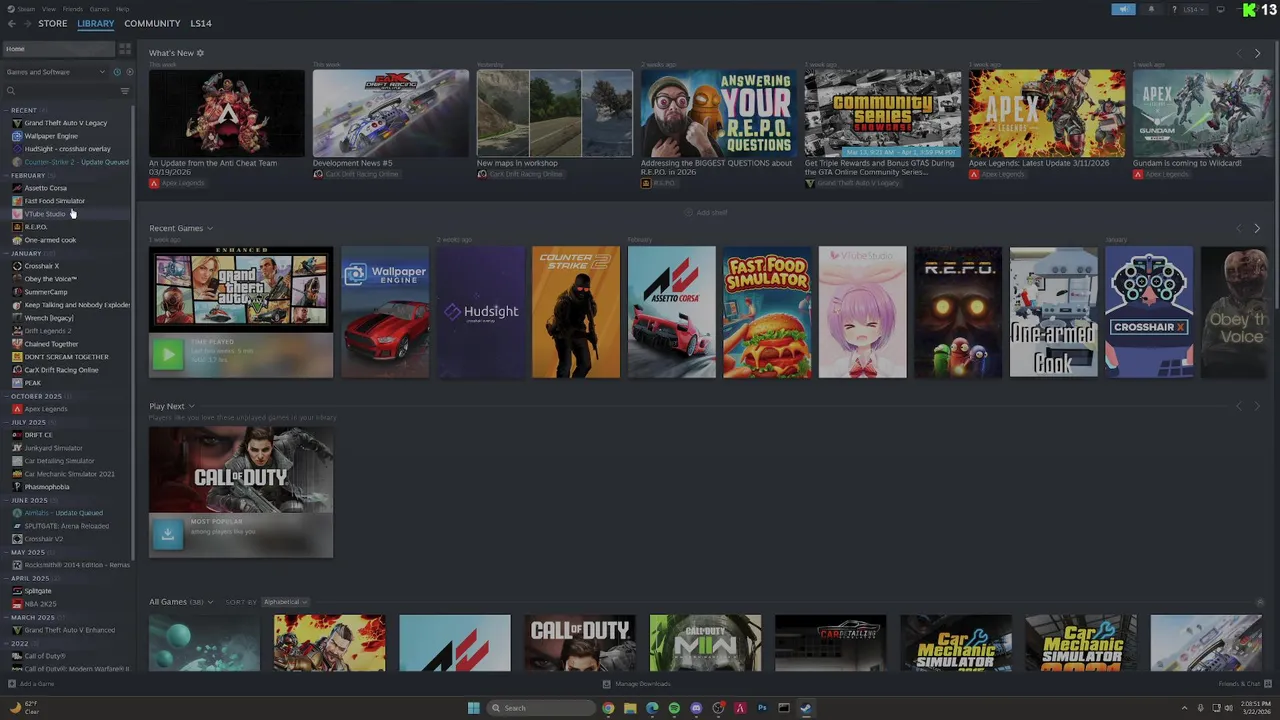Click the Windows Start button
This screenshot has height=720, width=1280.
(474, 708)
